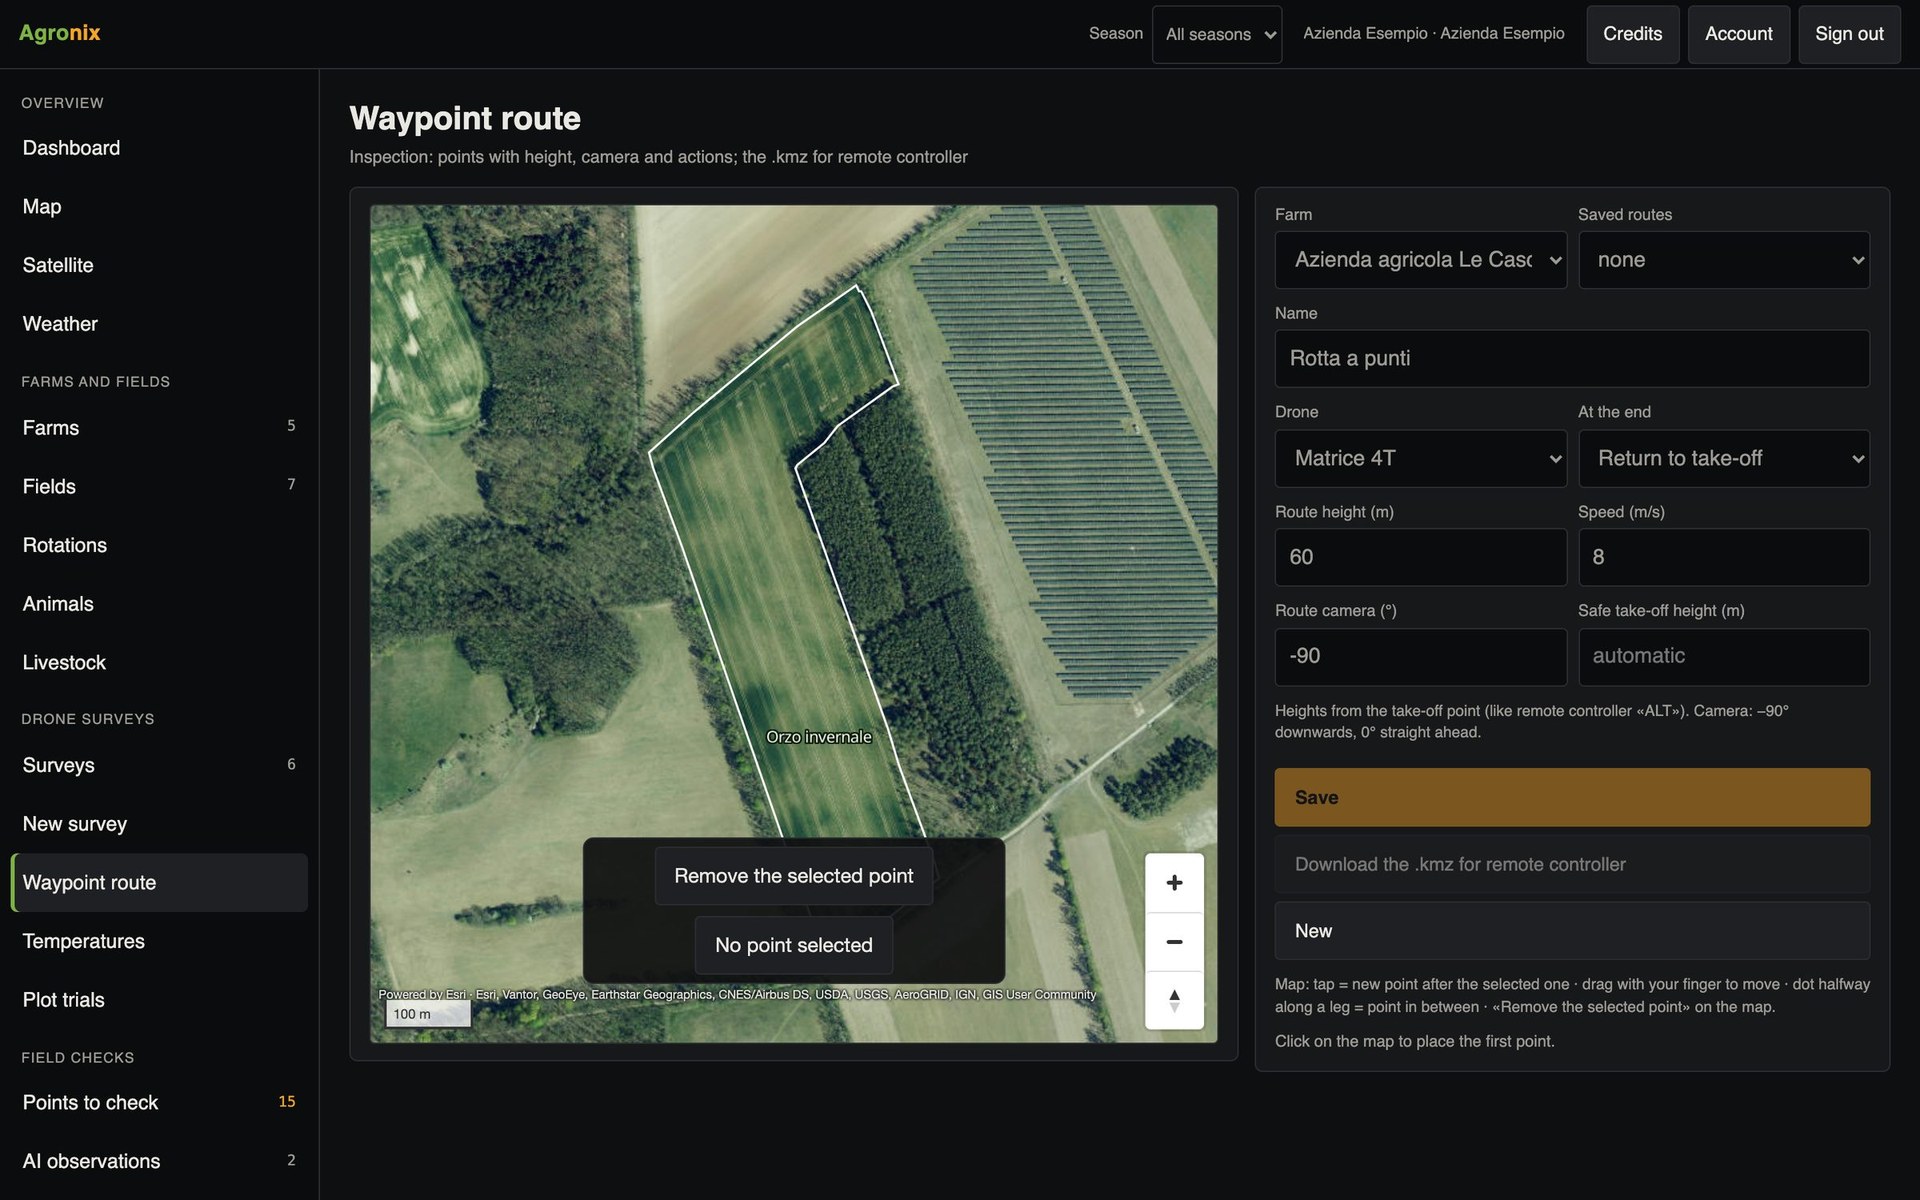Open Livestock section
Image resolution: width=1920 pixels, height=1200 pixels.
point(159,662)
